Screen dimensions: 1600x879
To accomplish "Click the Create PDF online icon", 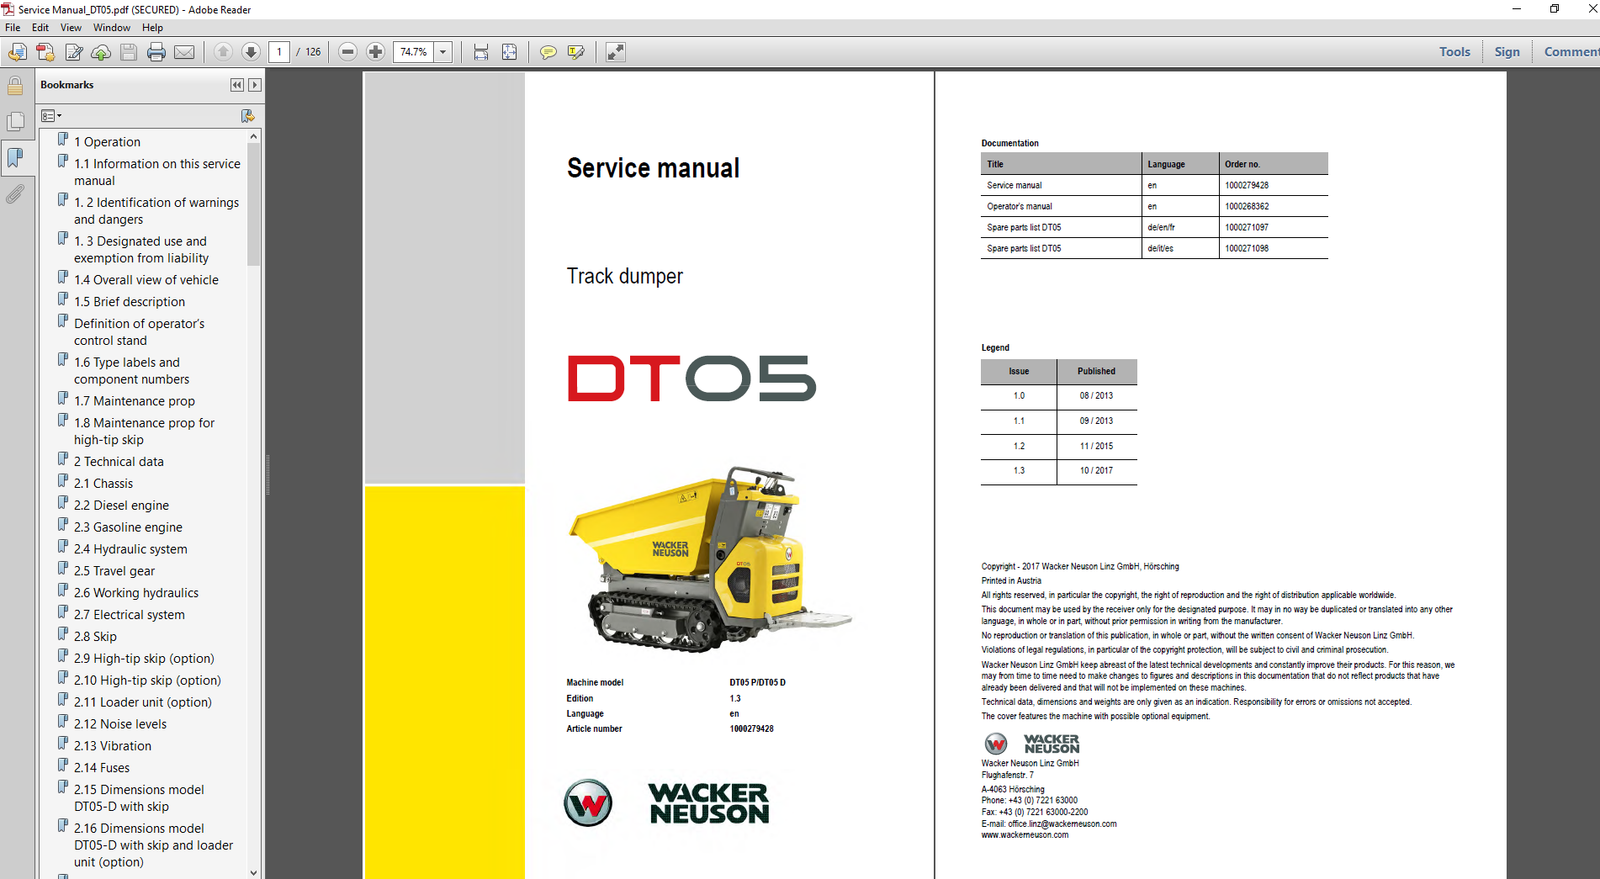I will point(45,52).
